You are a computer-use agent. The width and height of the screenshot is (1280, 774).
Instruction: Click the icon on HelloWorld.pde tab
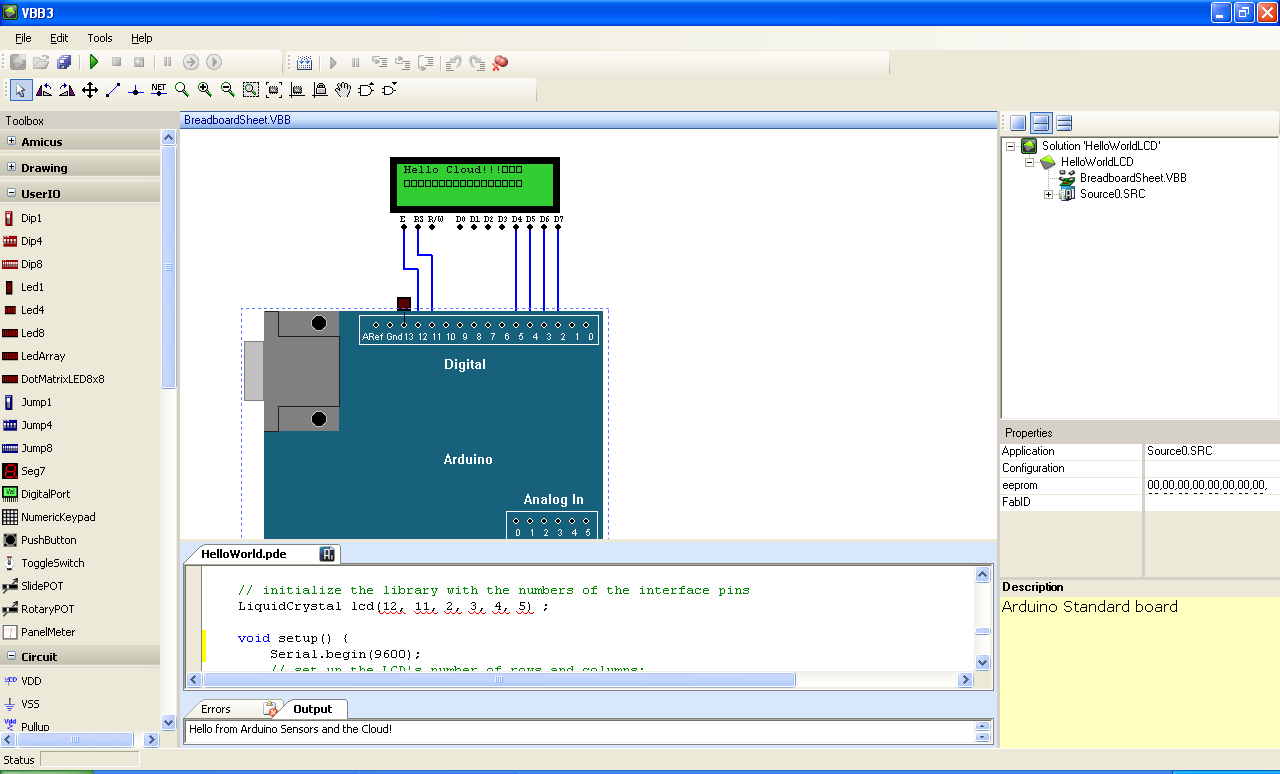coord(327,554)
